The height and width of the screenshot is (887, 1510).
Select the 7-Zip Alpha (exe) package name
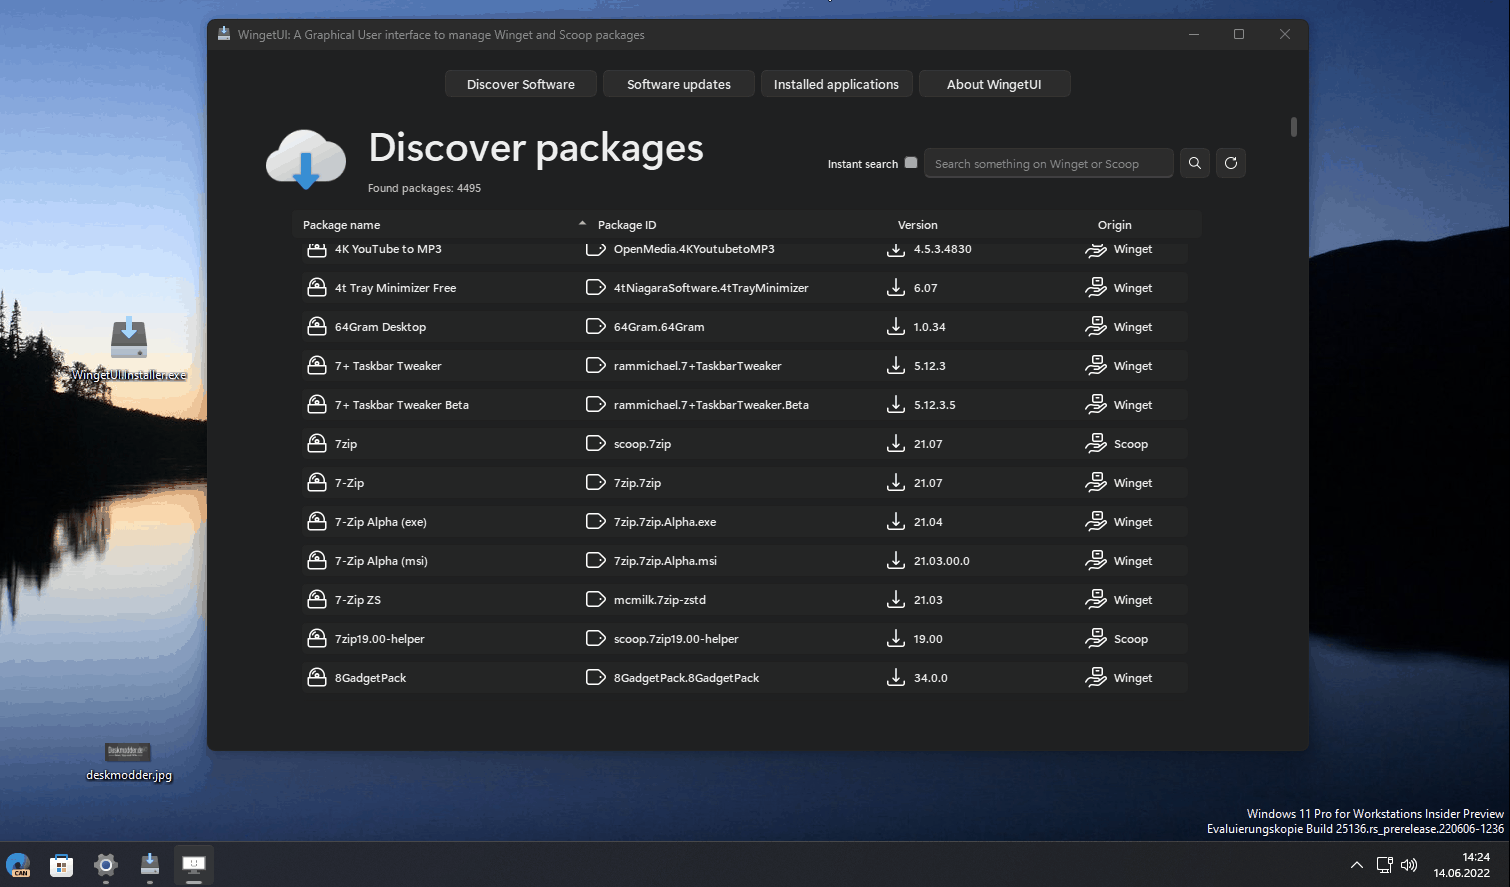(381, 522)
